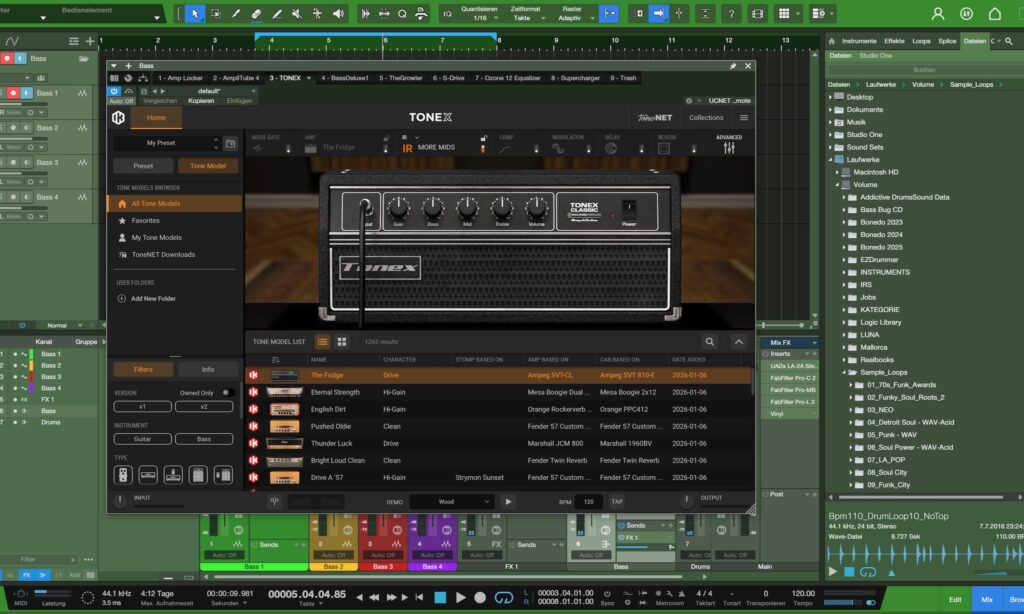This screenshot has height=614, width=1024.
Task: Switch Tone Model List to grid view
Action: point(342,341)
